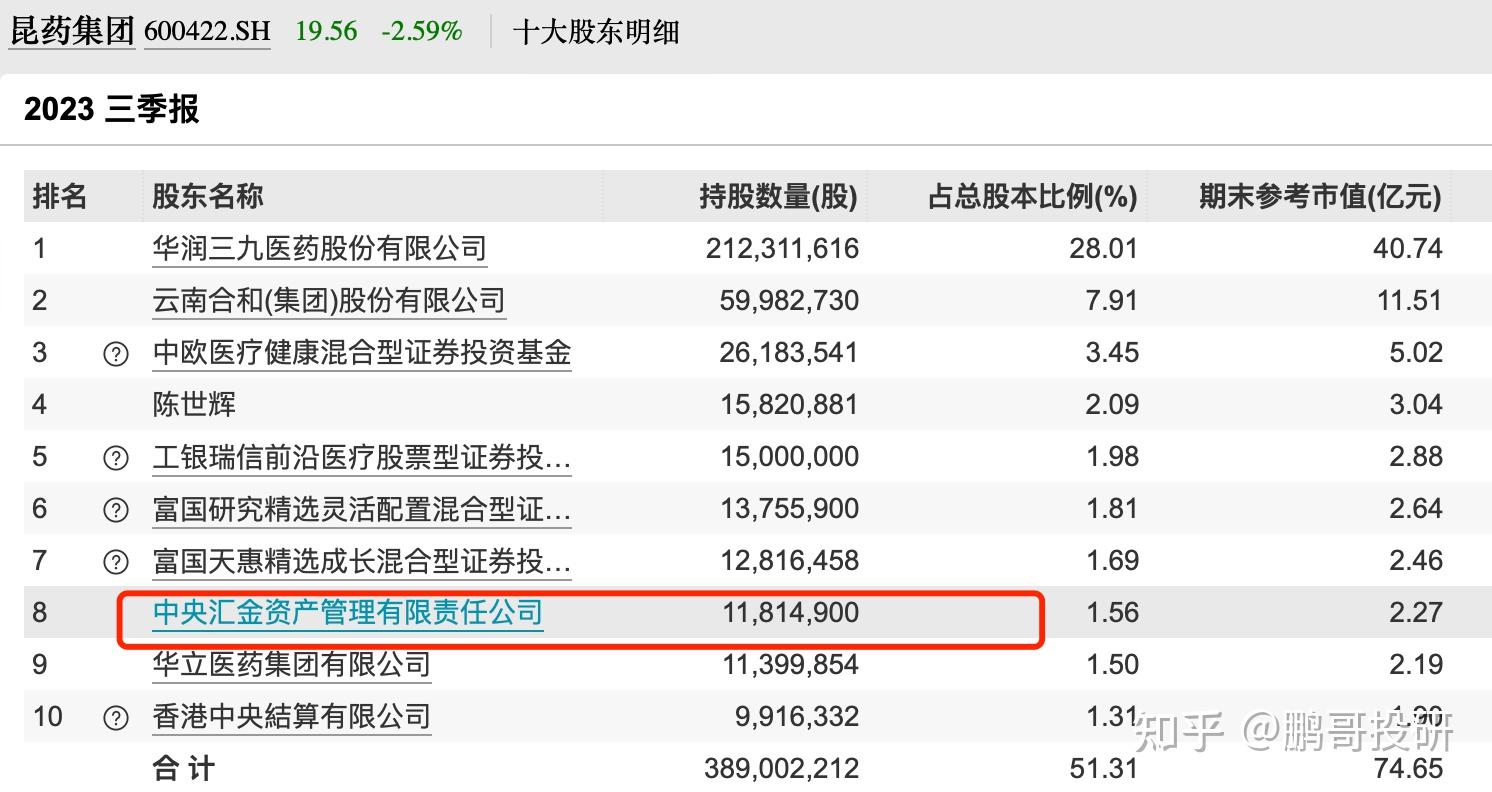Open shareholder 香港中央結算有限公司
This screenshot has height=792, width=1492.
tap(291, 716)
